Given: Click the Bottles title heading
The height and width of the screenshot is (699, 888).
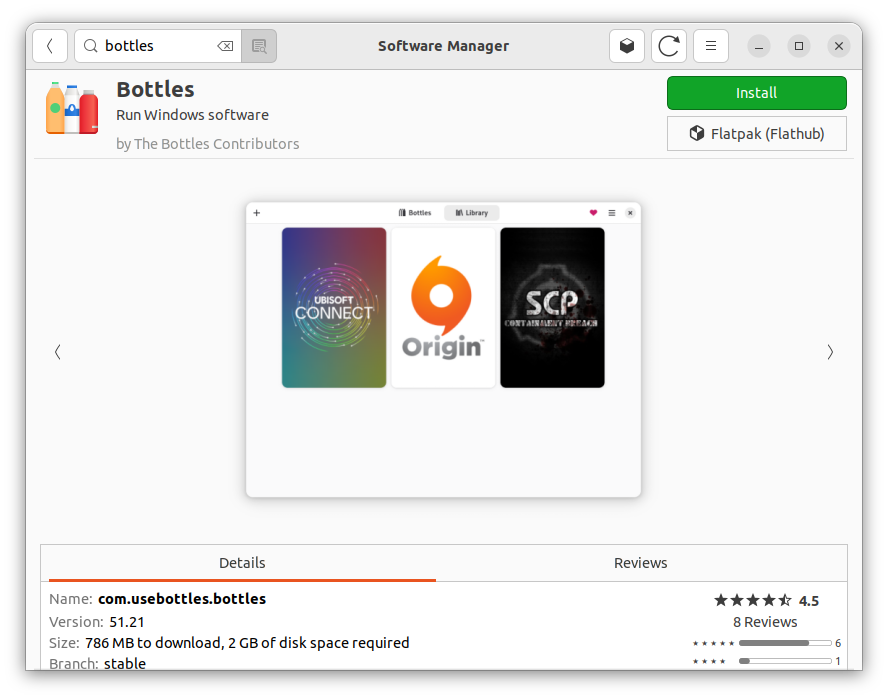Looking at the screenshot, I should coord(155,89).
